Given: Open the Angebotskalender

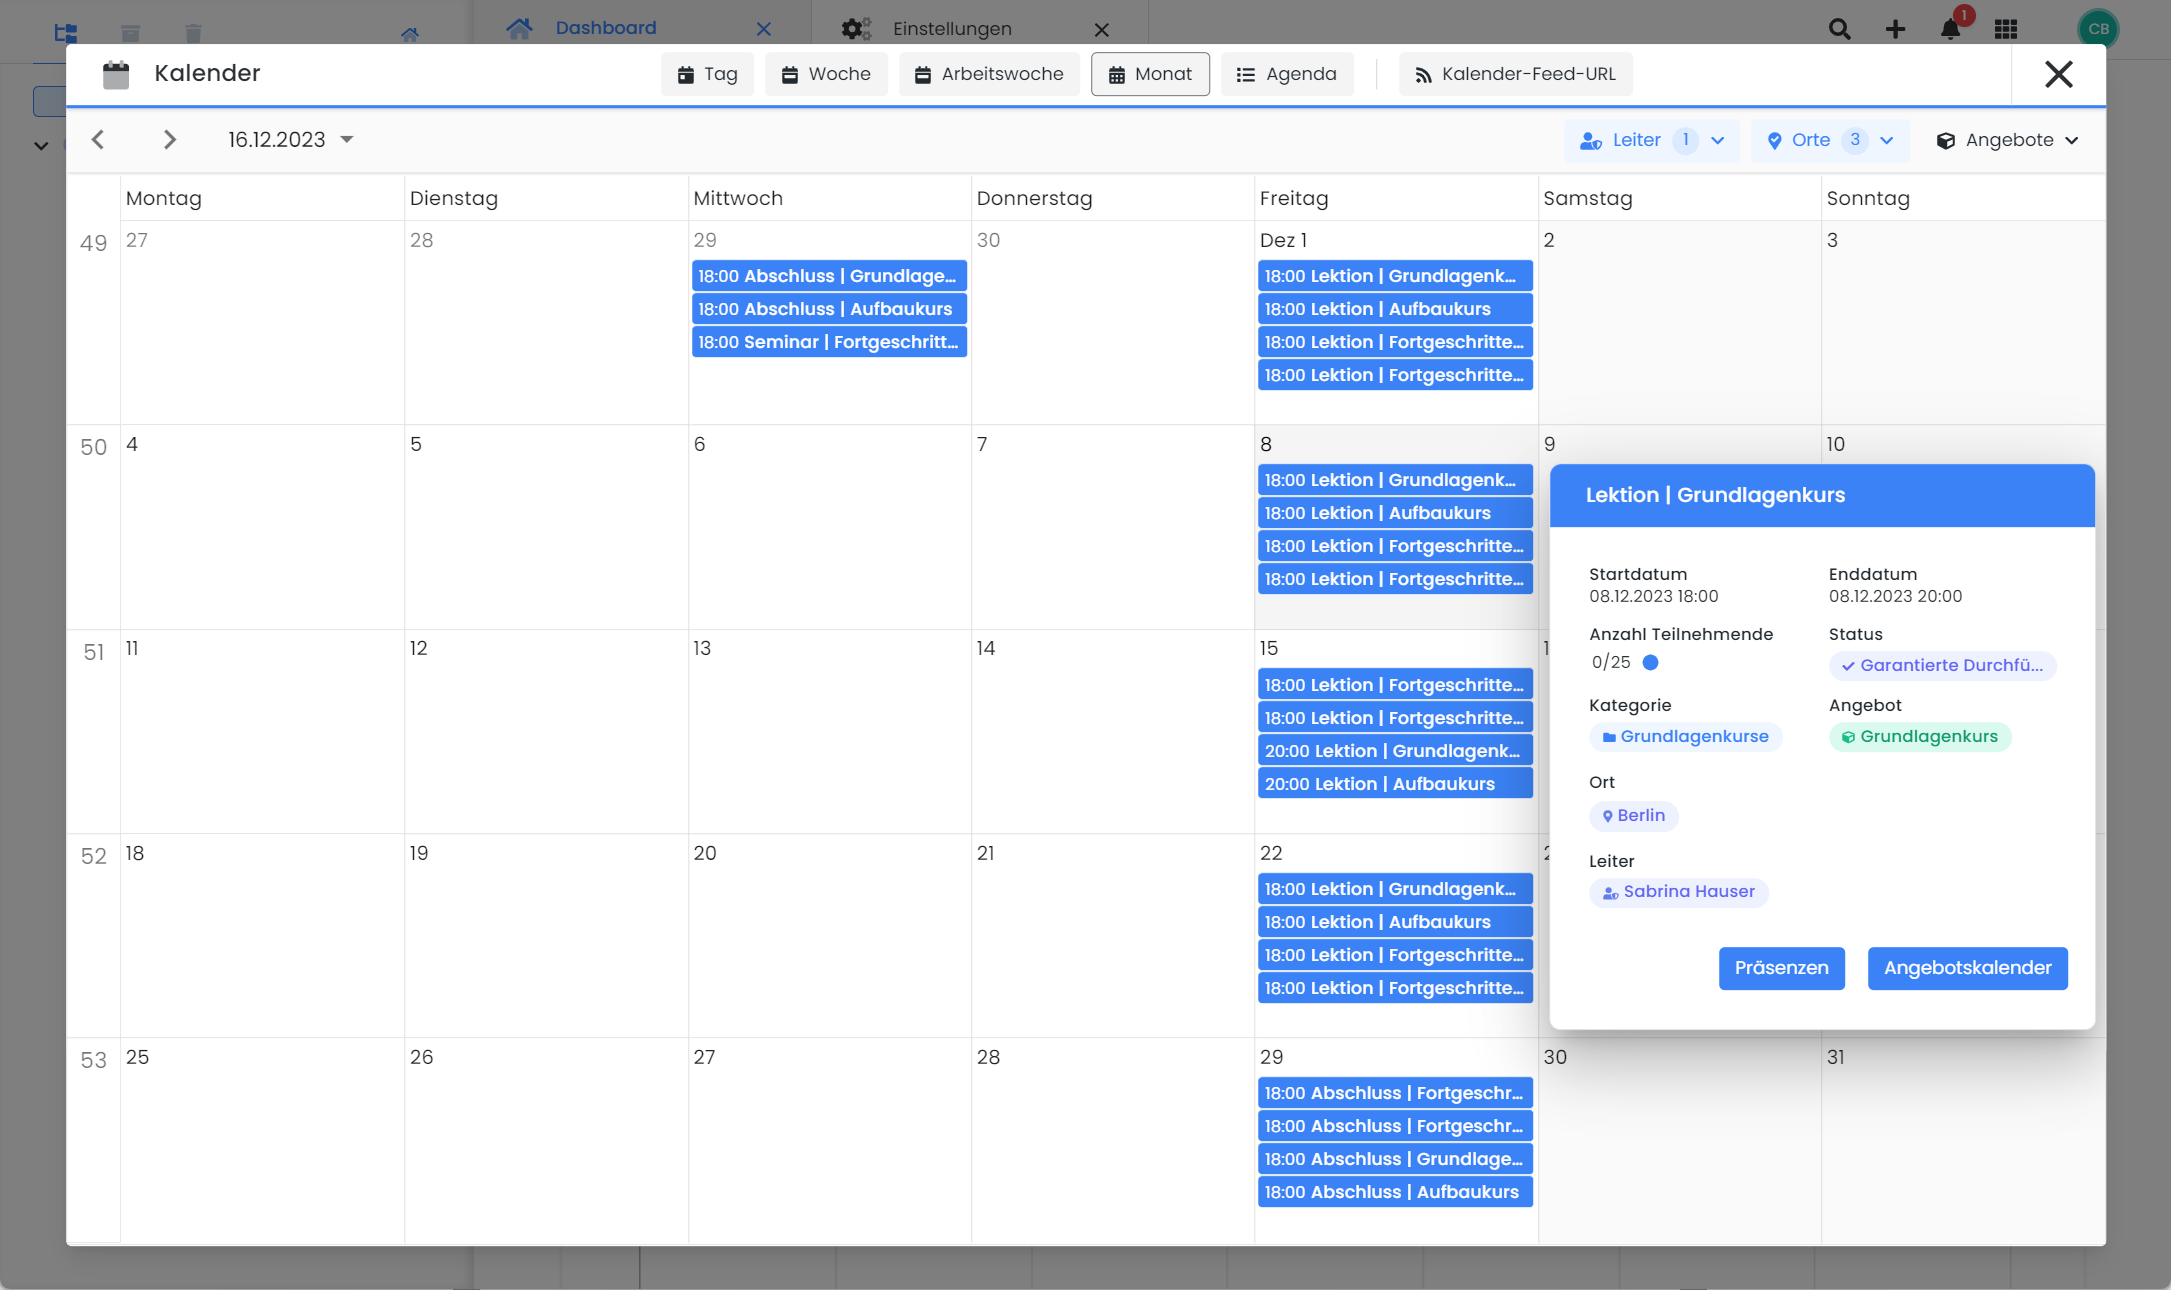Looking at the screenshot, I should tap(1967, 968).
